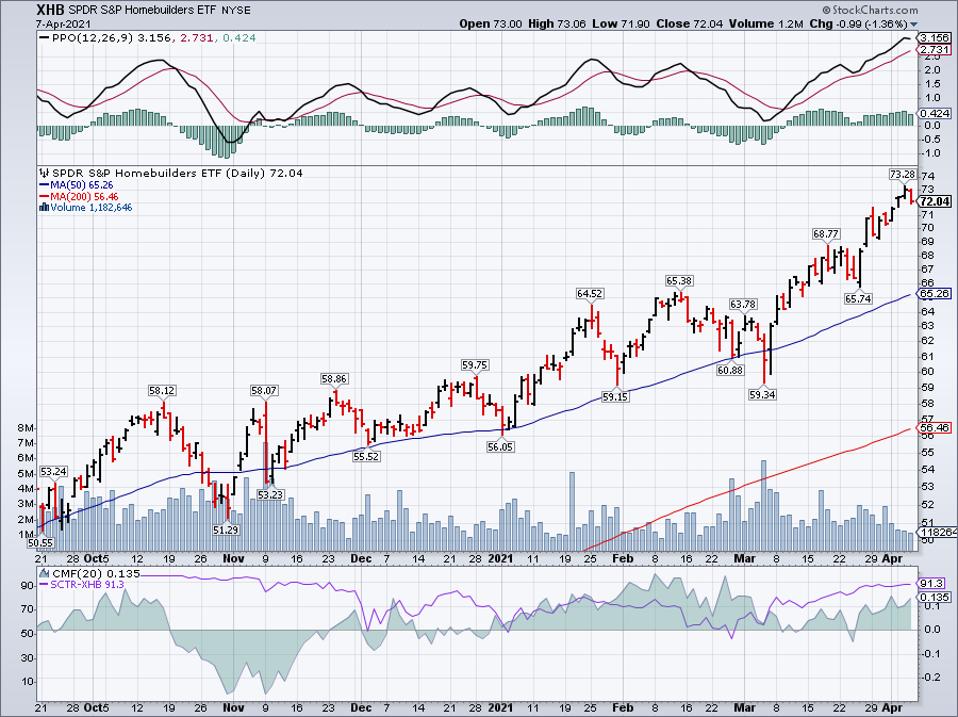This screenshot has width=958, height=717.
Task: Click the 59.75 peak price label
Action: tap(474, 365)
